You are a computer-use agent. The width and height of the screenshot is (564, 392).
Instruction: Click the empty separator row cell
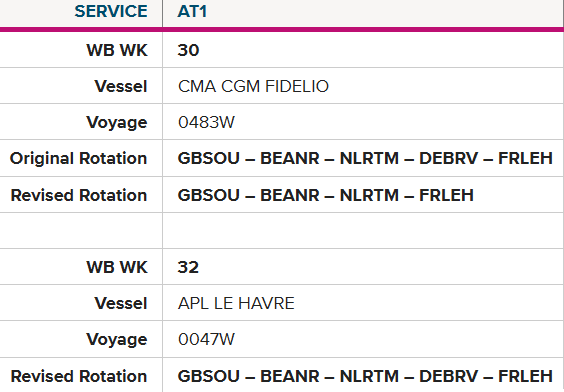363,231
